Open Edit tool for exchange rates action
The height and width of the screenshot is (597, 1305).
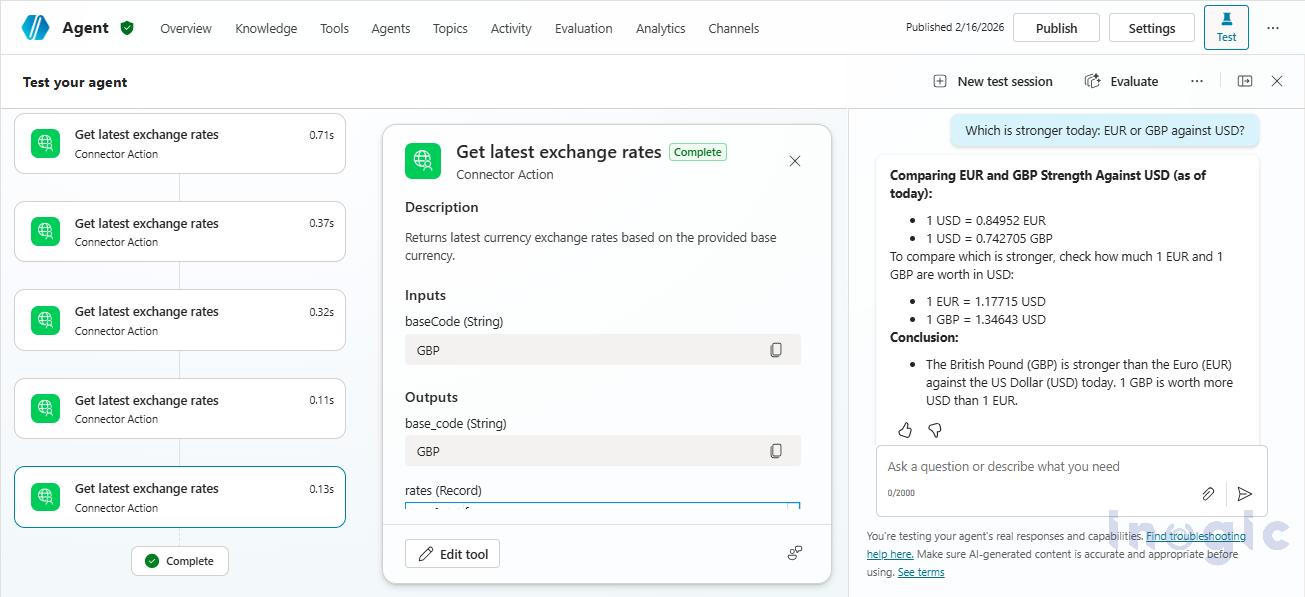tap(452, 553)
